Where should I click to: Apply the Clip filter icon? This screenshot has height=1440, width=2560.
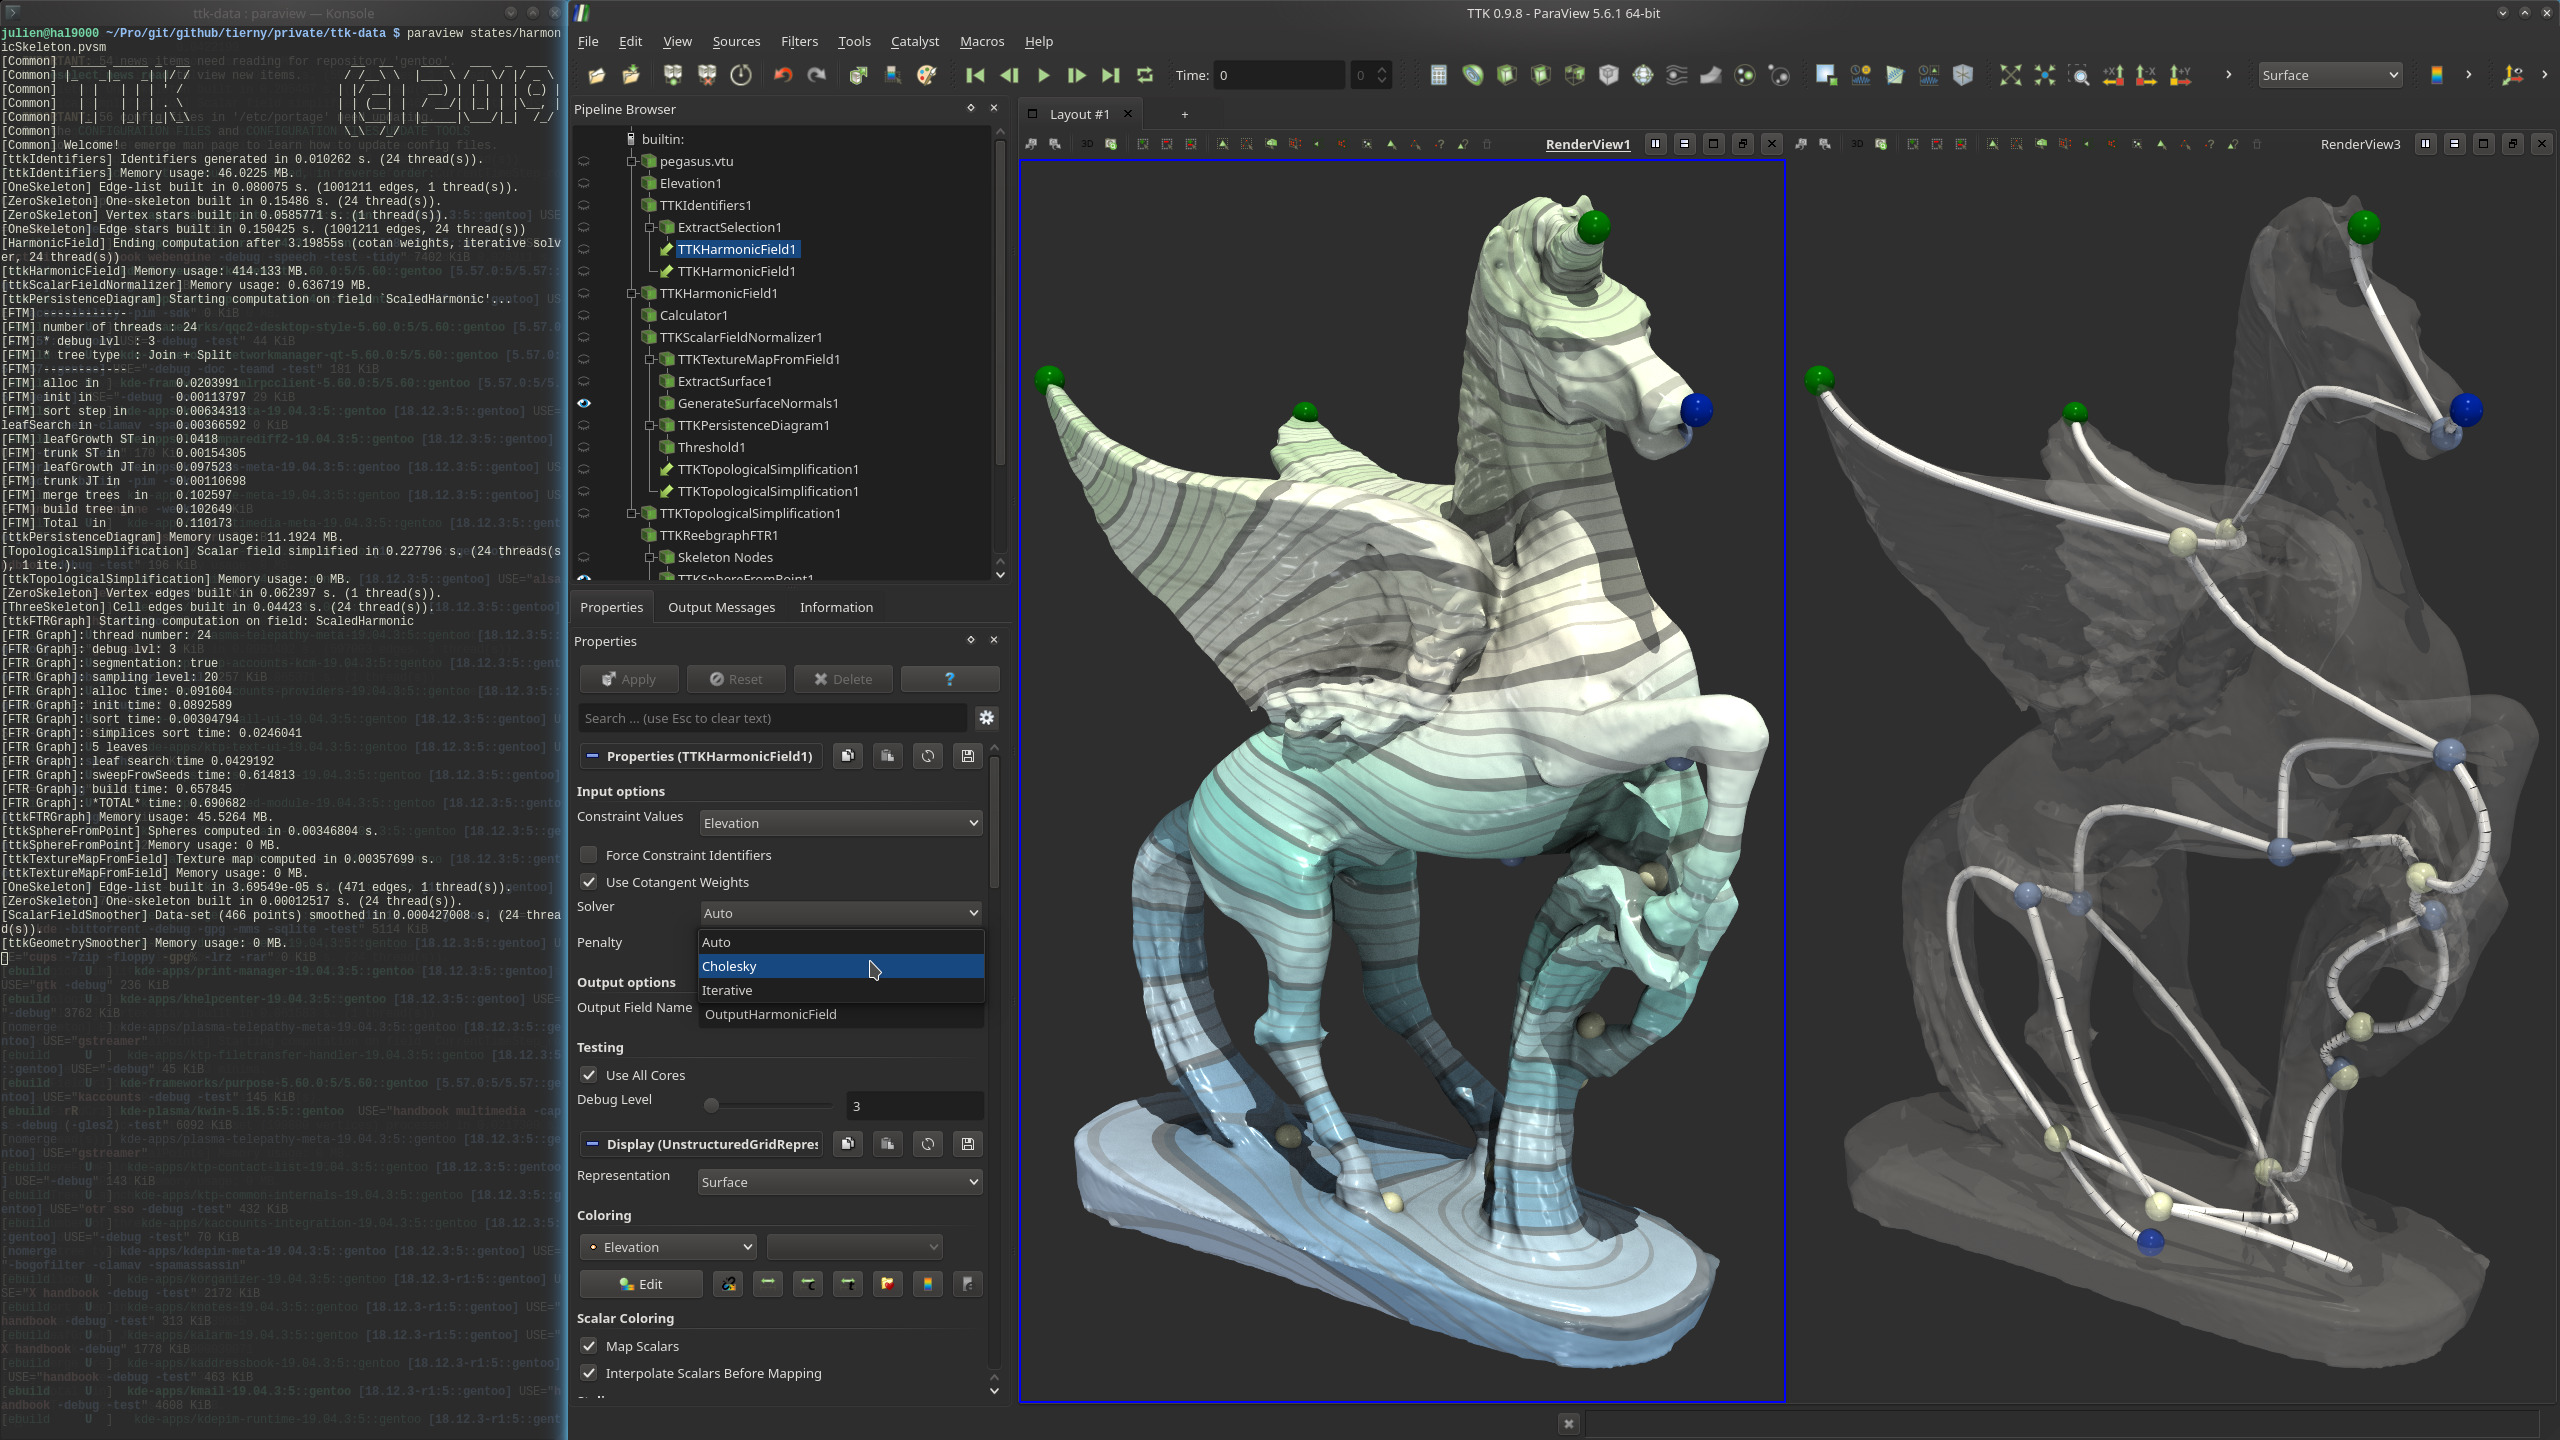[1507, 75]
